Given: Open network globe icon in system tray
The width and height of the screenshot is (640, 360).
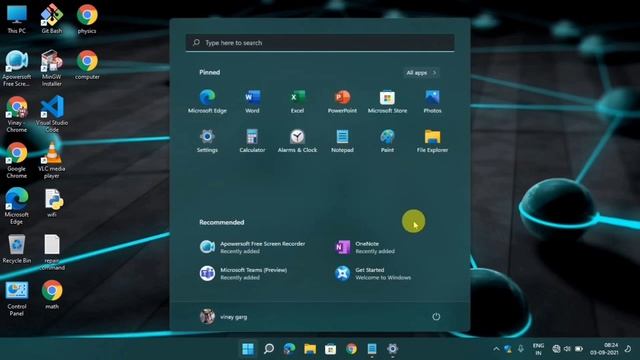Looking at the screenshot, I should click(556, 349).
